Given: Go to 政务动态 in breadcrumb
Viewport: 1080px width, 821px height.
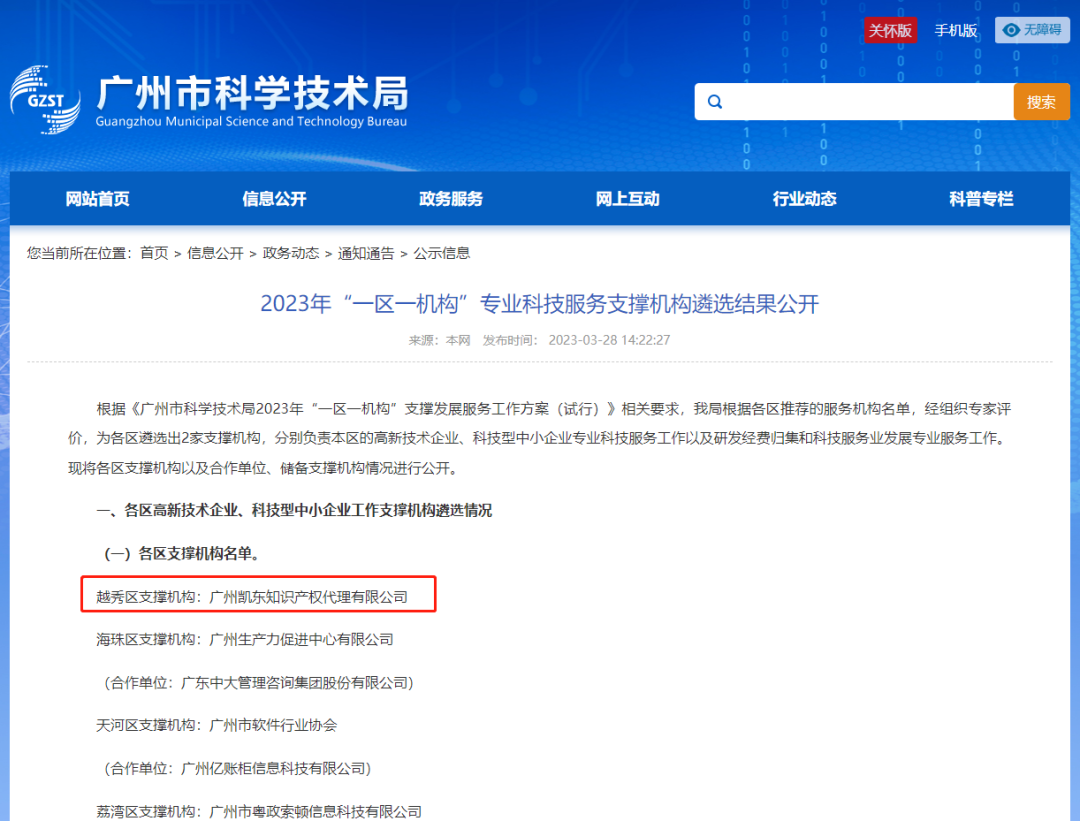Looking at the screenshot, I should [291, 253].
